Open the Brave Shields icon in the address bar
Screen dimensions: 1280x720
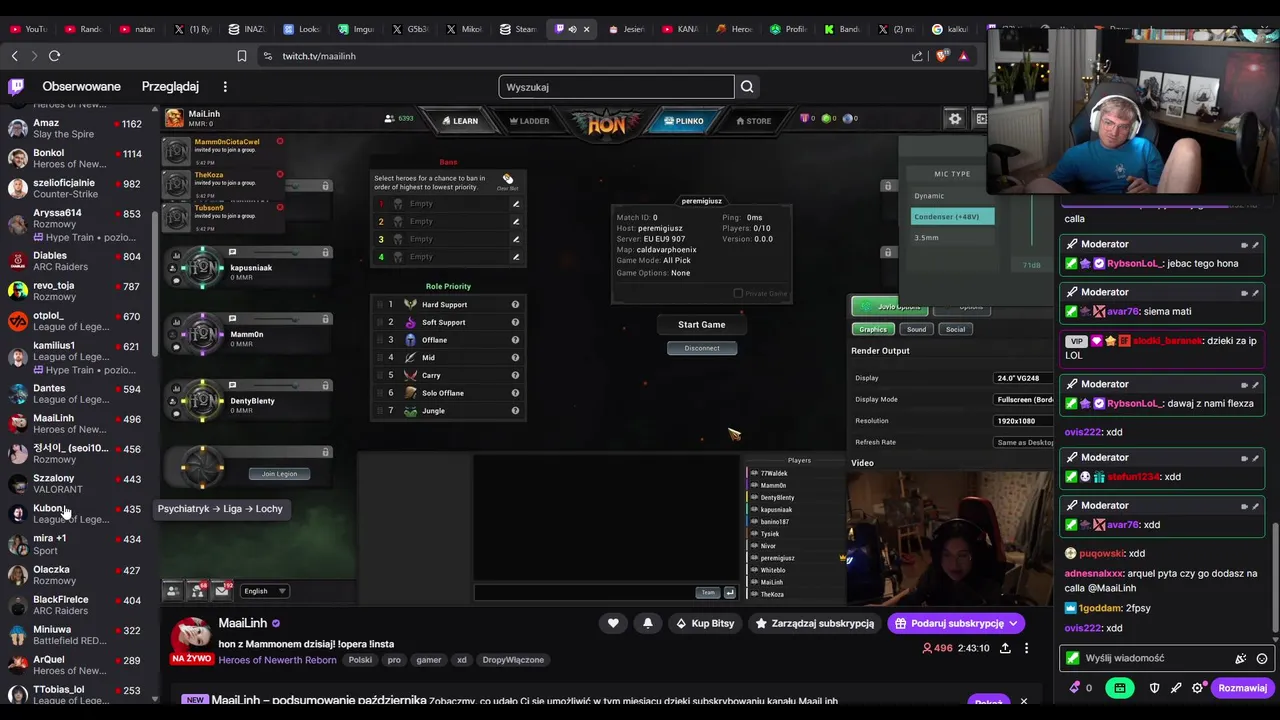pyautogui.click(x=942, y=56)
